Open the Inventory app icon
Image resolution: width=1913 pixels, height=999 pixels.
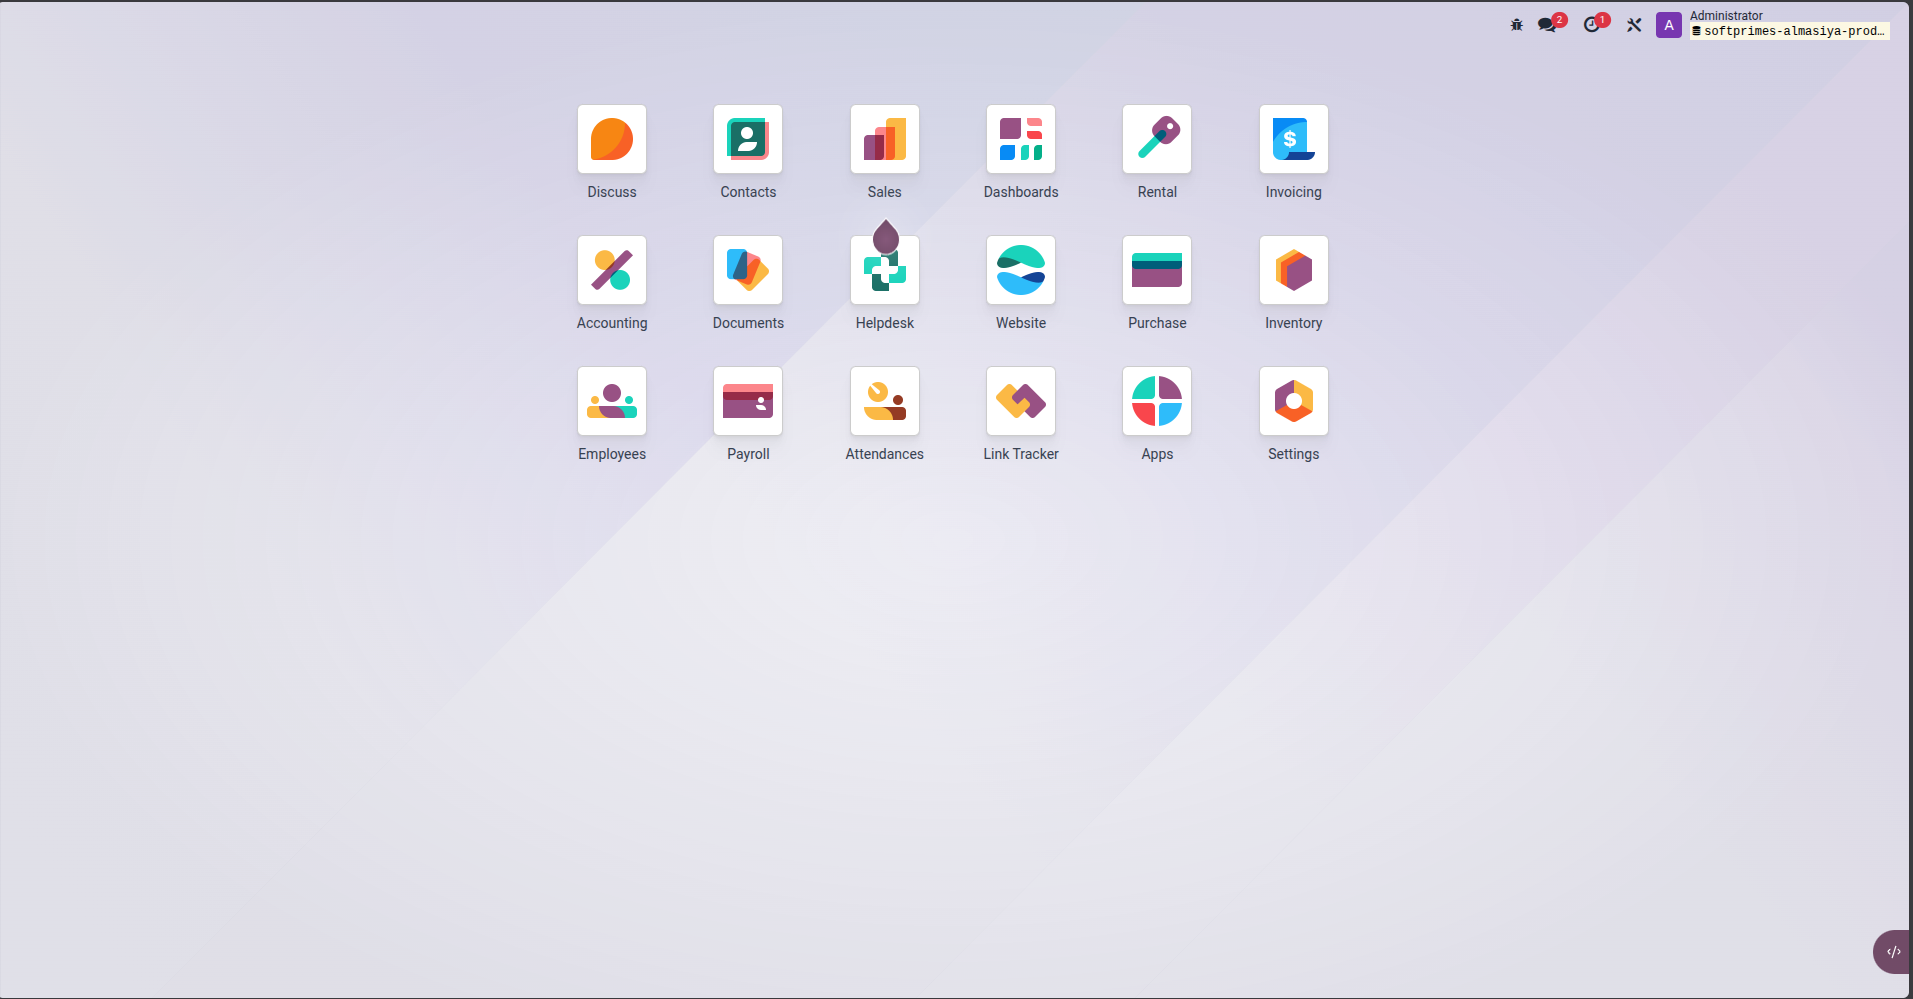pyautogui.click(x=1294, y=270)
